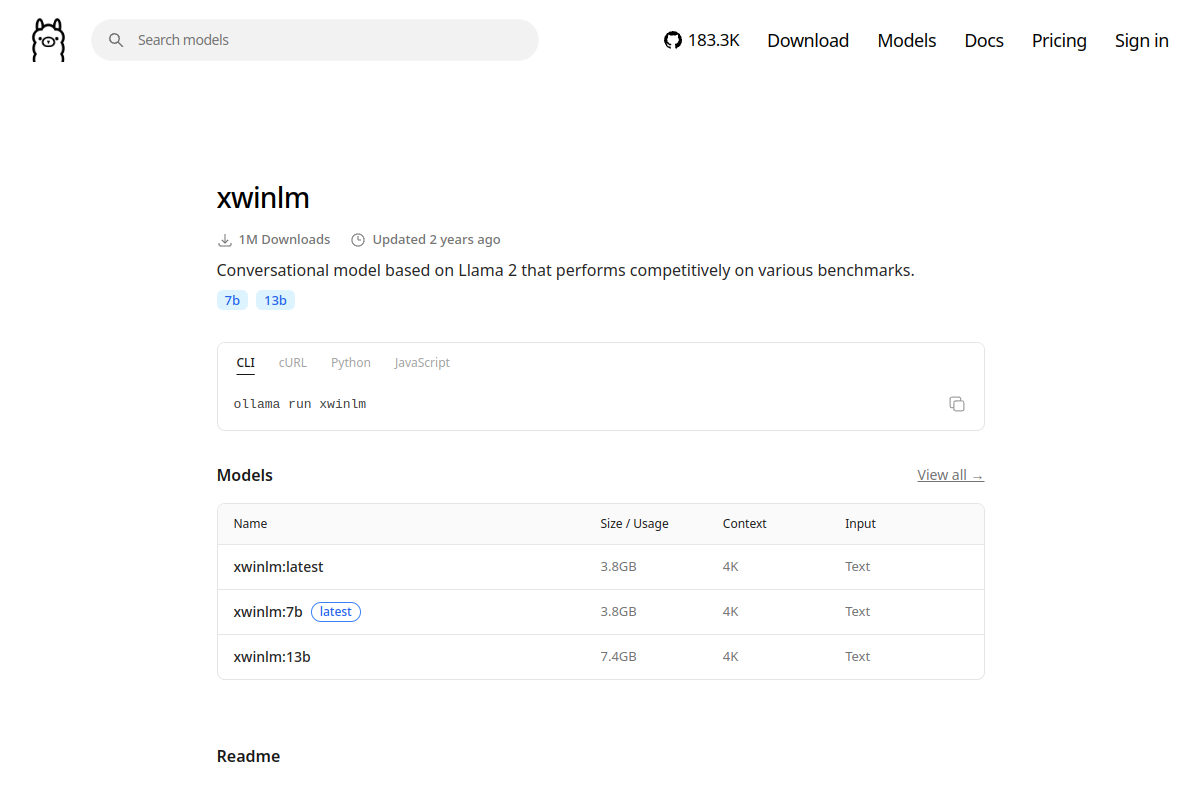The height and width of the screenshot is (800, 1200).
Task: Click 'Updated 2 years ago' text
Action: click(x=436, y=240)
